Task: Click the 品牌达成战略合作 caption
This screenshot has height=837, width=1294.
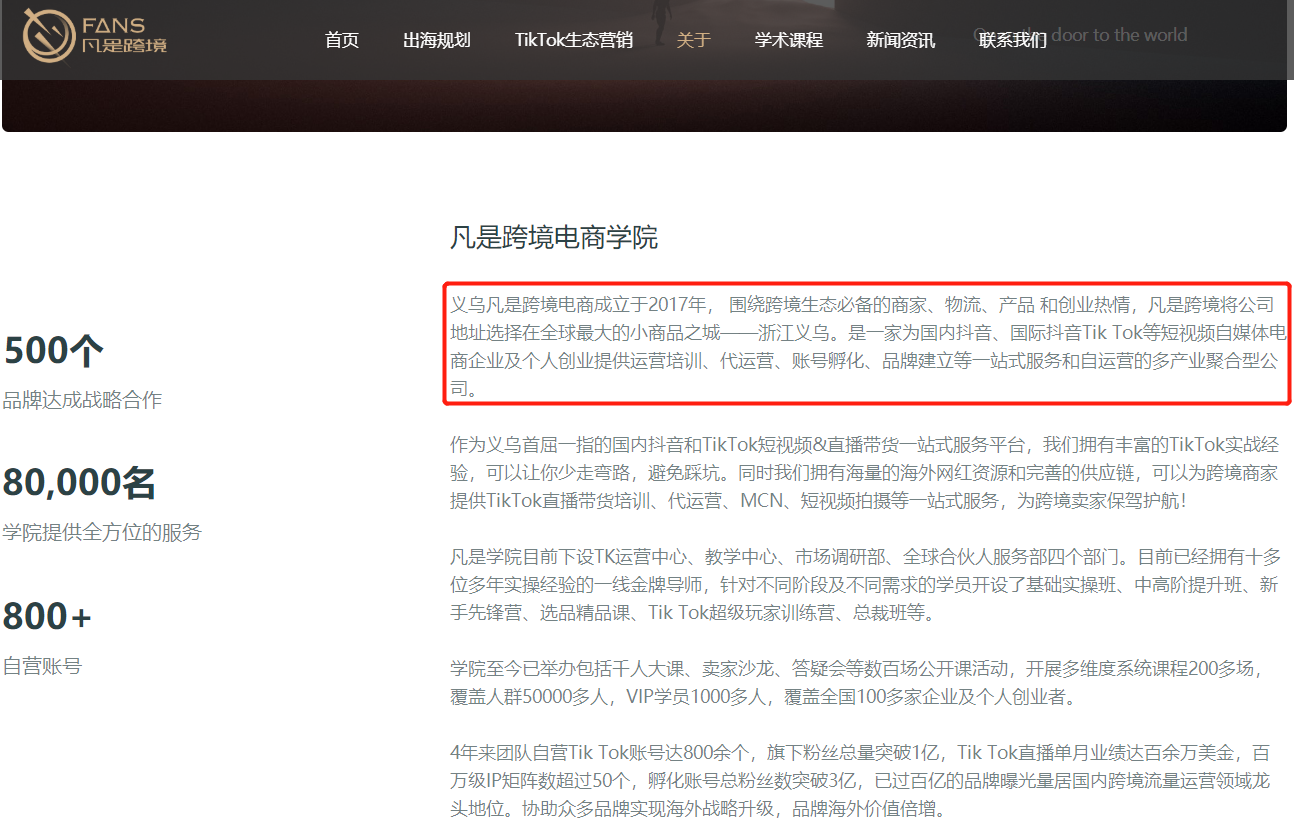Action: 82,400
